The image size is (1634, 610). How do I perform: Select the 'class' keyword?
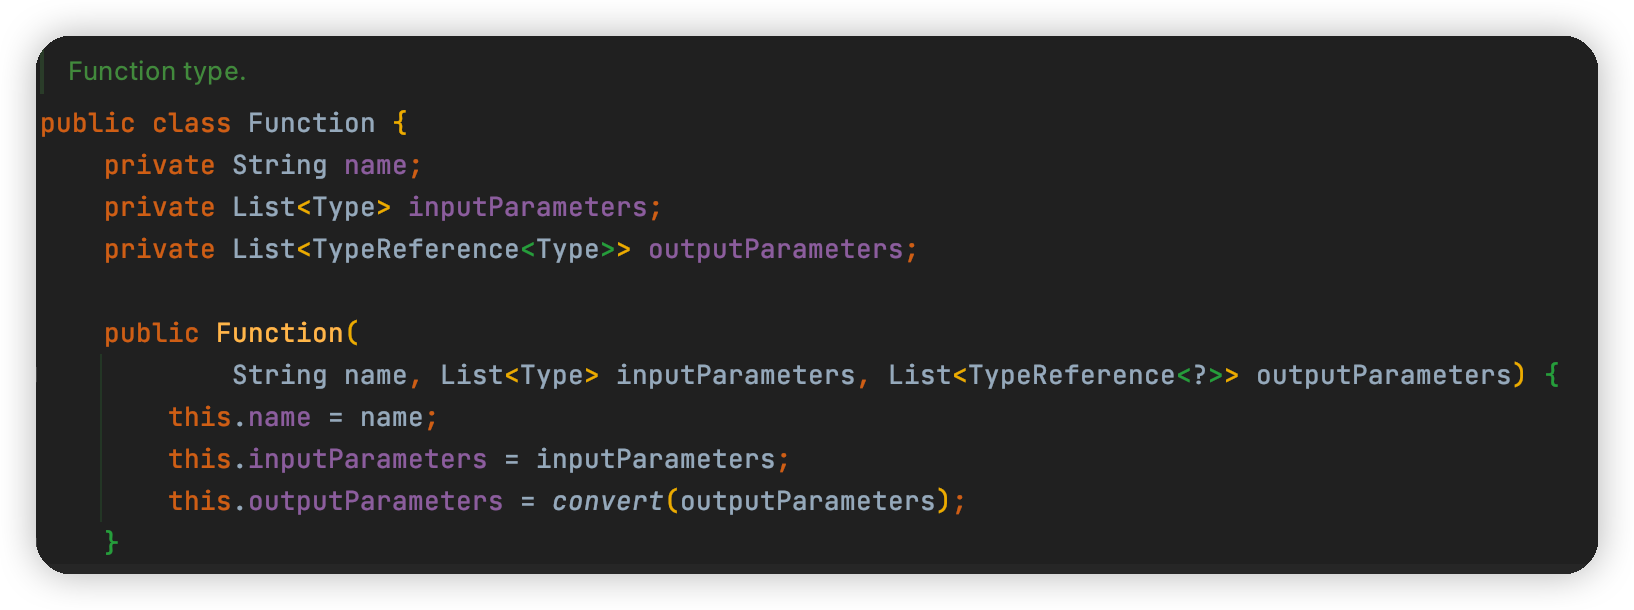coord(191,123)
